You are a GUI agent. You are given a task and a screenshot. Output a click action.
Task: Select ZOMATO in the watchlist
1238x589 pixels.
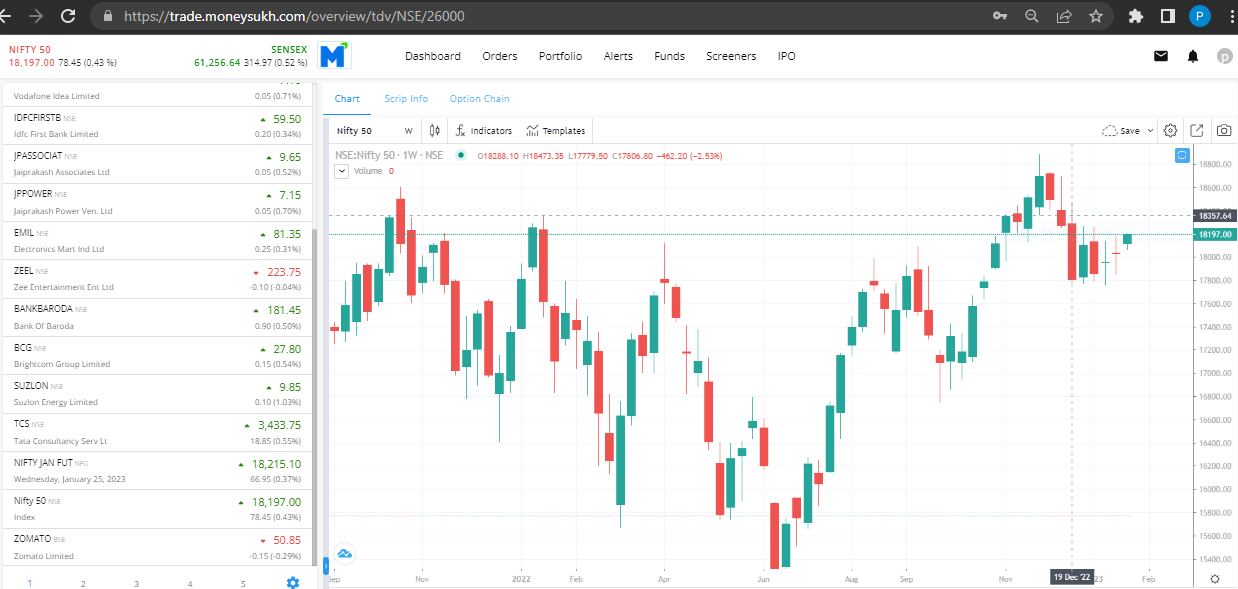pyautogui.click(x=157, y=547)
